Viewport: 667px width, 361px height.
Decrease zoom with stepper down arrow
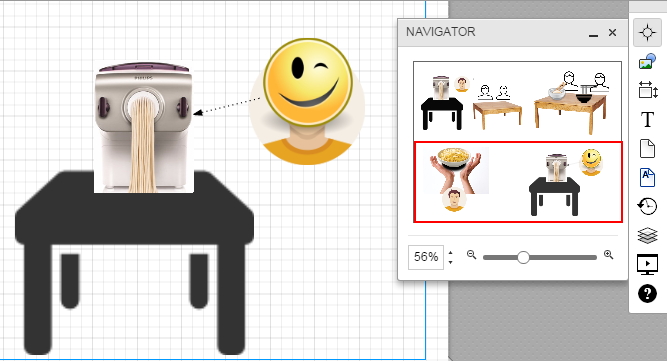(x=450, y=262)
